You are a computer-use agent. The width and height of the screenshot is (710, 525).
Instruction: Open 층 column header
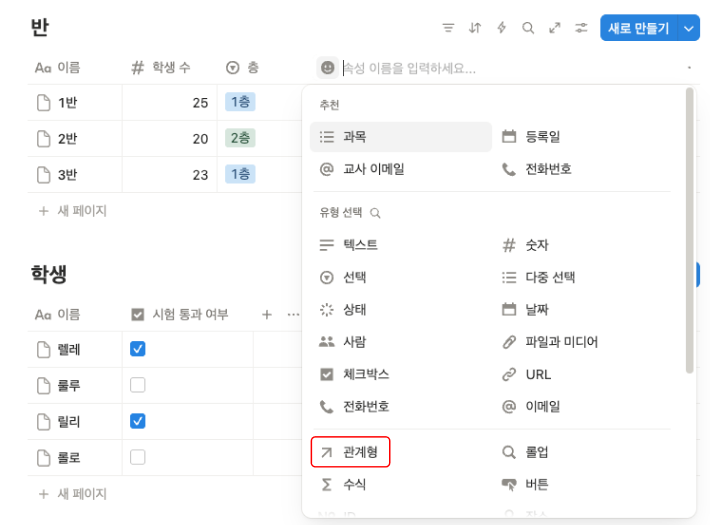pyautogui.click(x=242, y=68)
